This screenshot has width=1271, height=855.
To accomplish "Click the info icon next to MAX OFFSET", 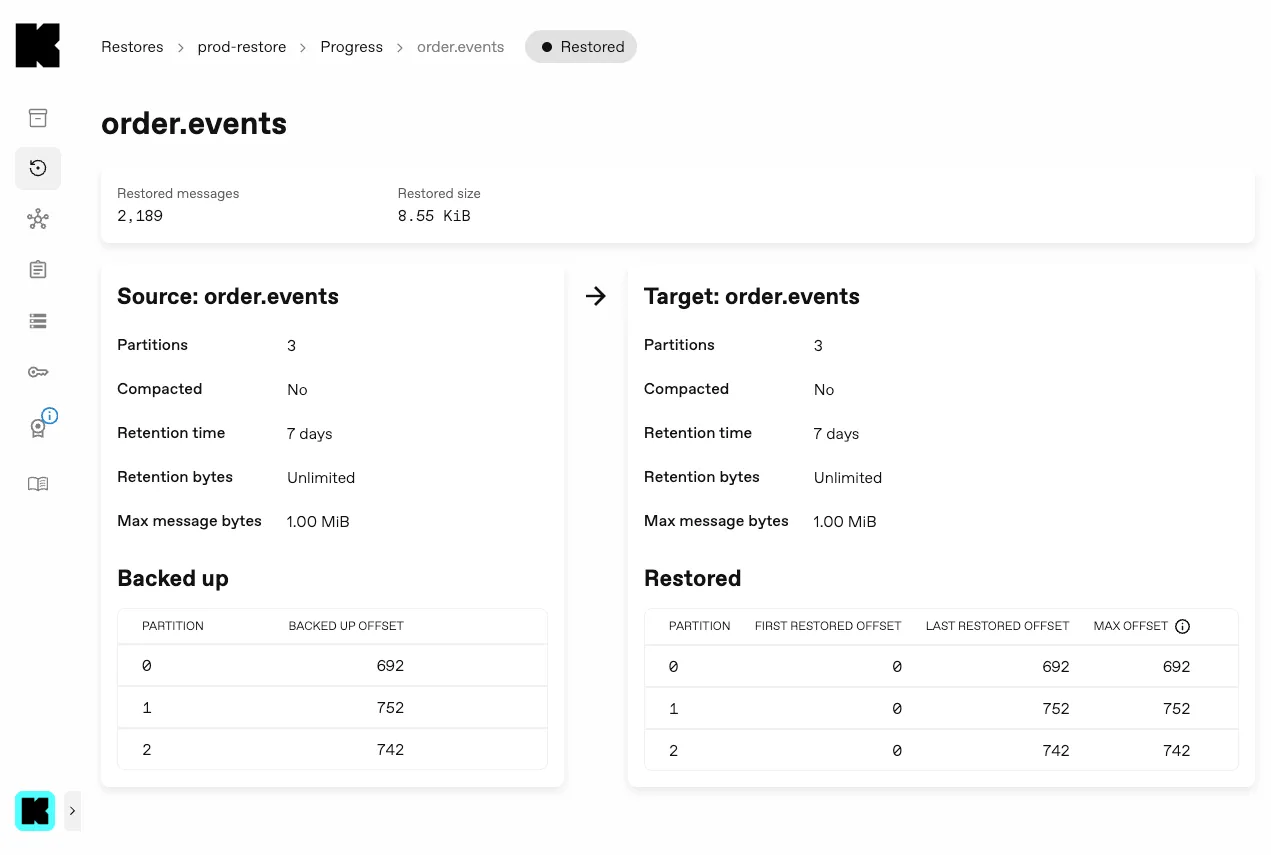I will point(1182,626).
